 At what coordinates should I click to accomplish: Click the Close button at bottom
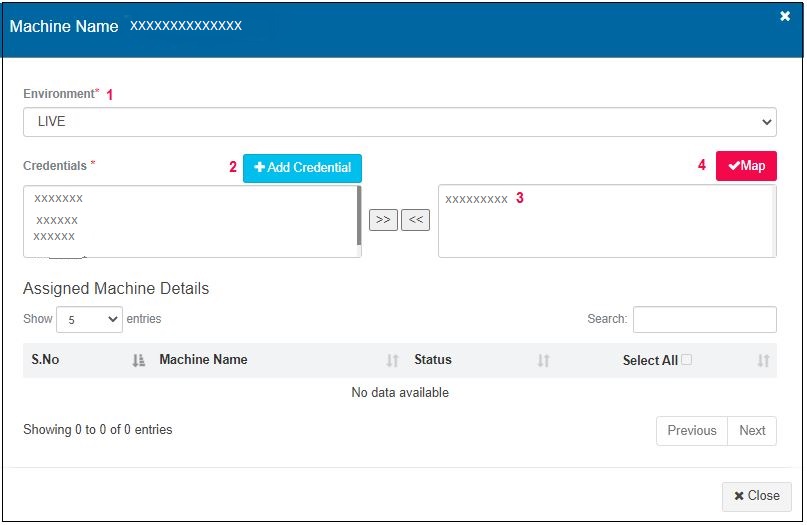[x=756, y=496]
